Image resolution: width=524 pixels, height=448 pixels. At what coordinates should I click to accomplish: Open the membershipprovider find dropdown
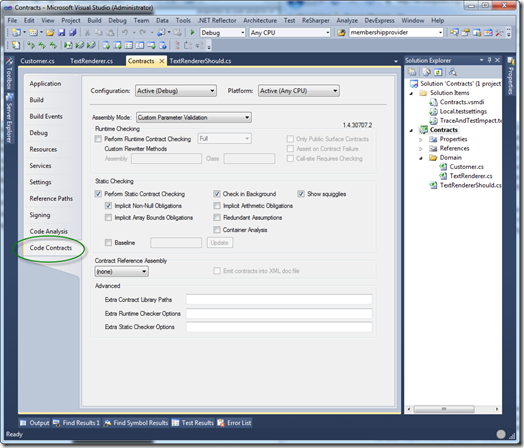point(396,32)
